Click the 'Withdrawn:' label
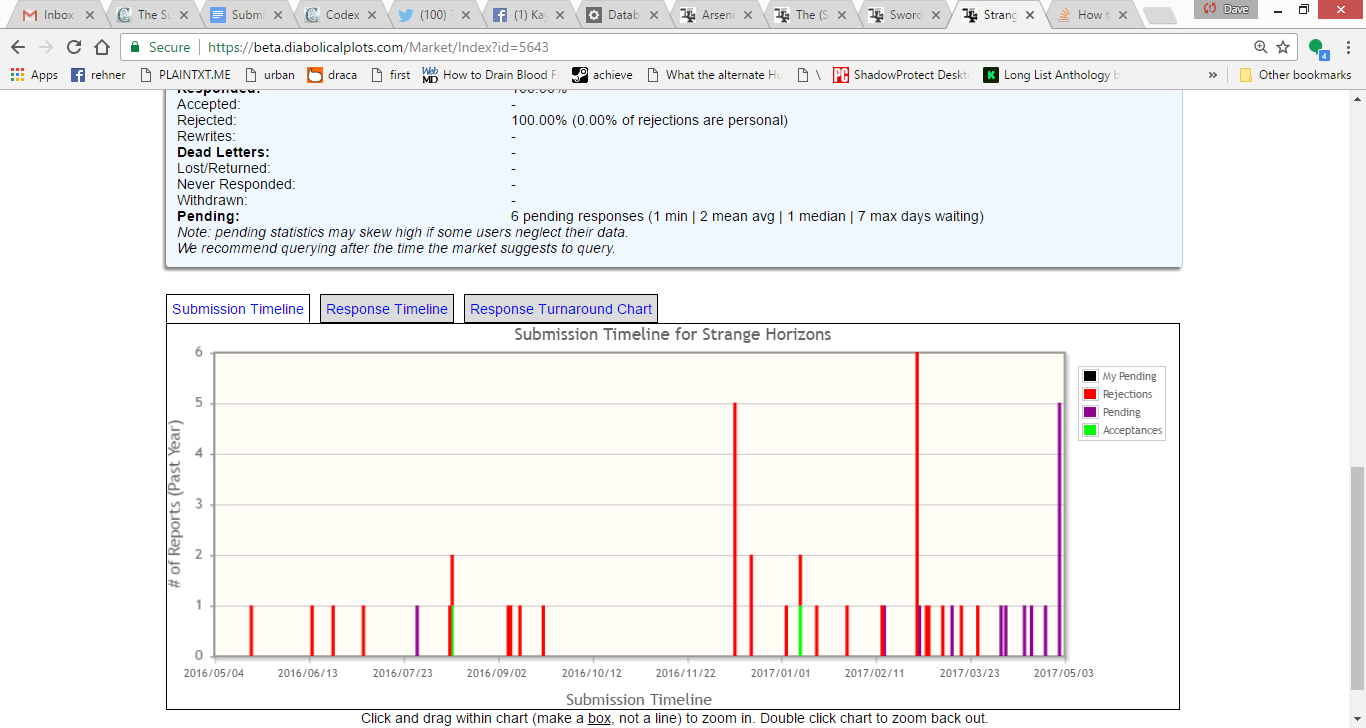Image resolution: width=1366 pixels, height=728 pixels. tap(210, 200)
